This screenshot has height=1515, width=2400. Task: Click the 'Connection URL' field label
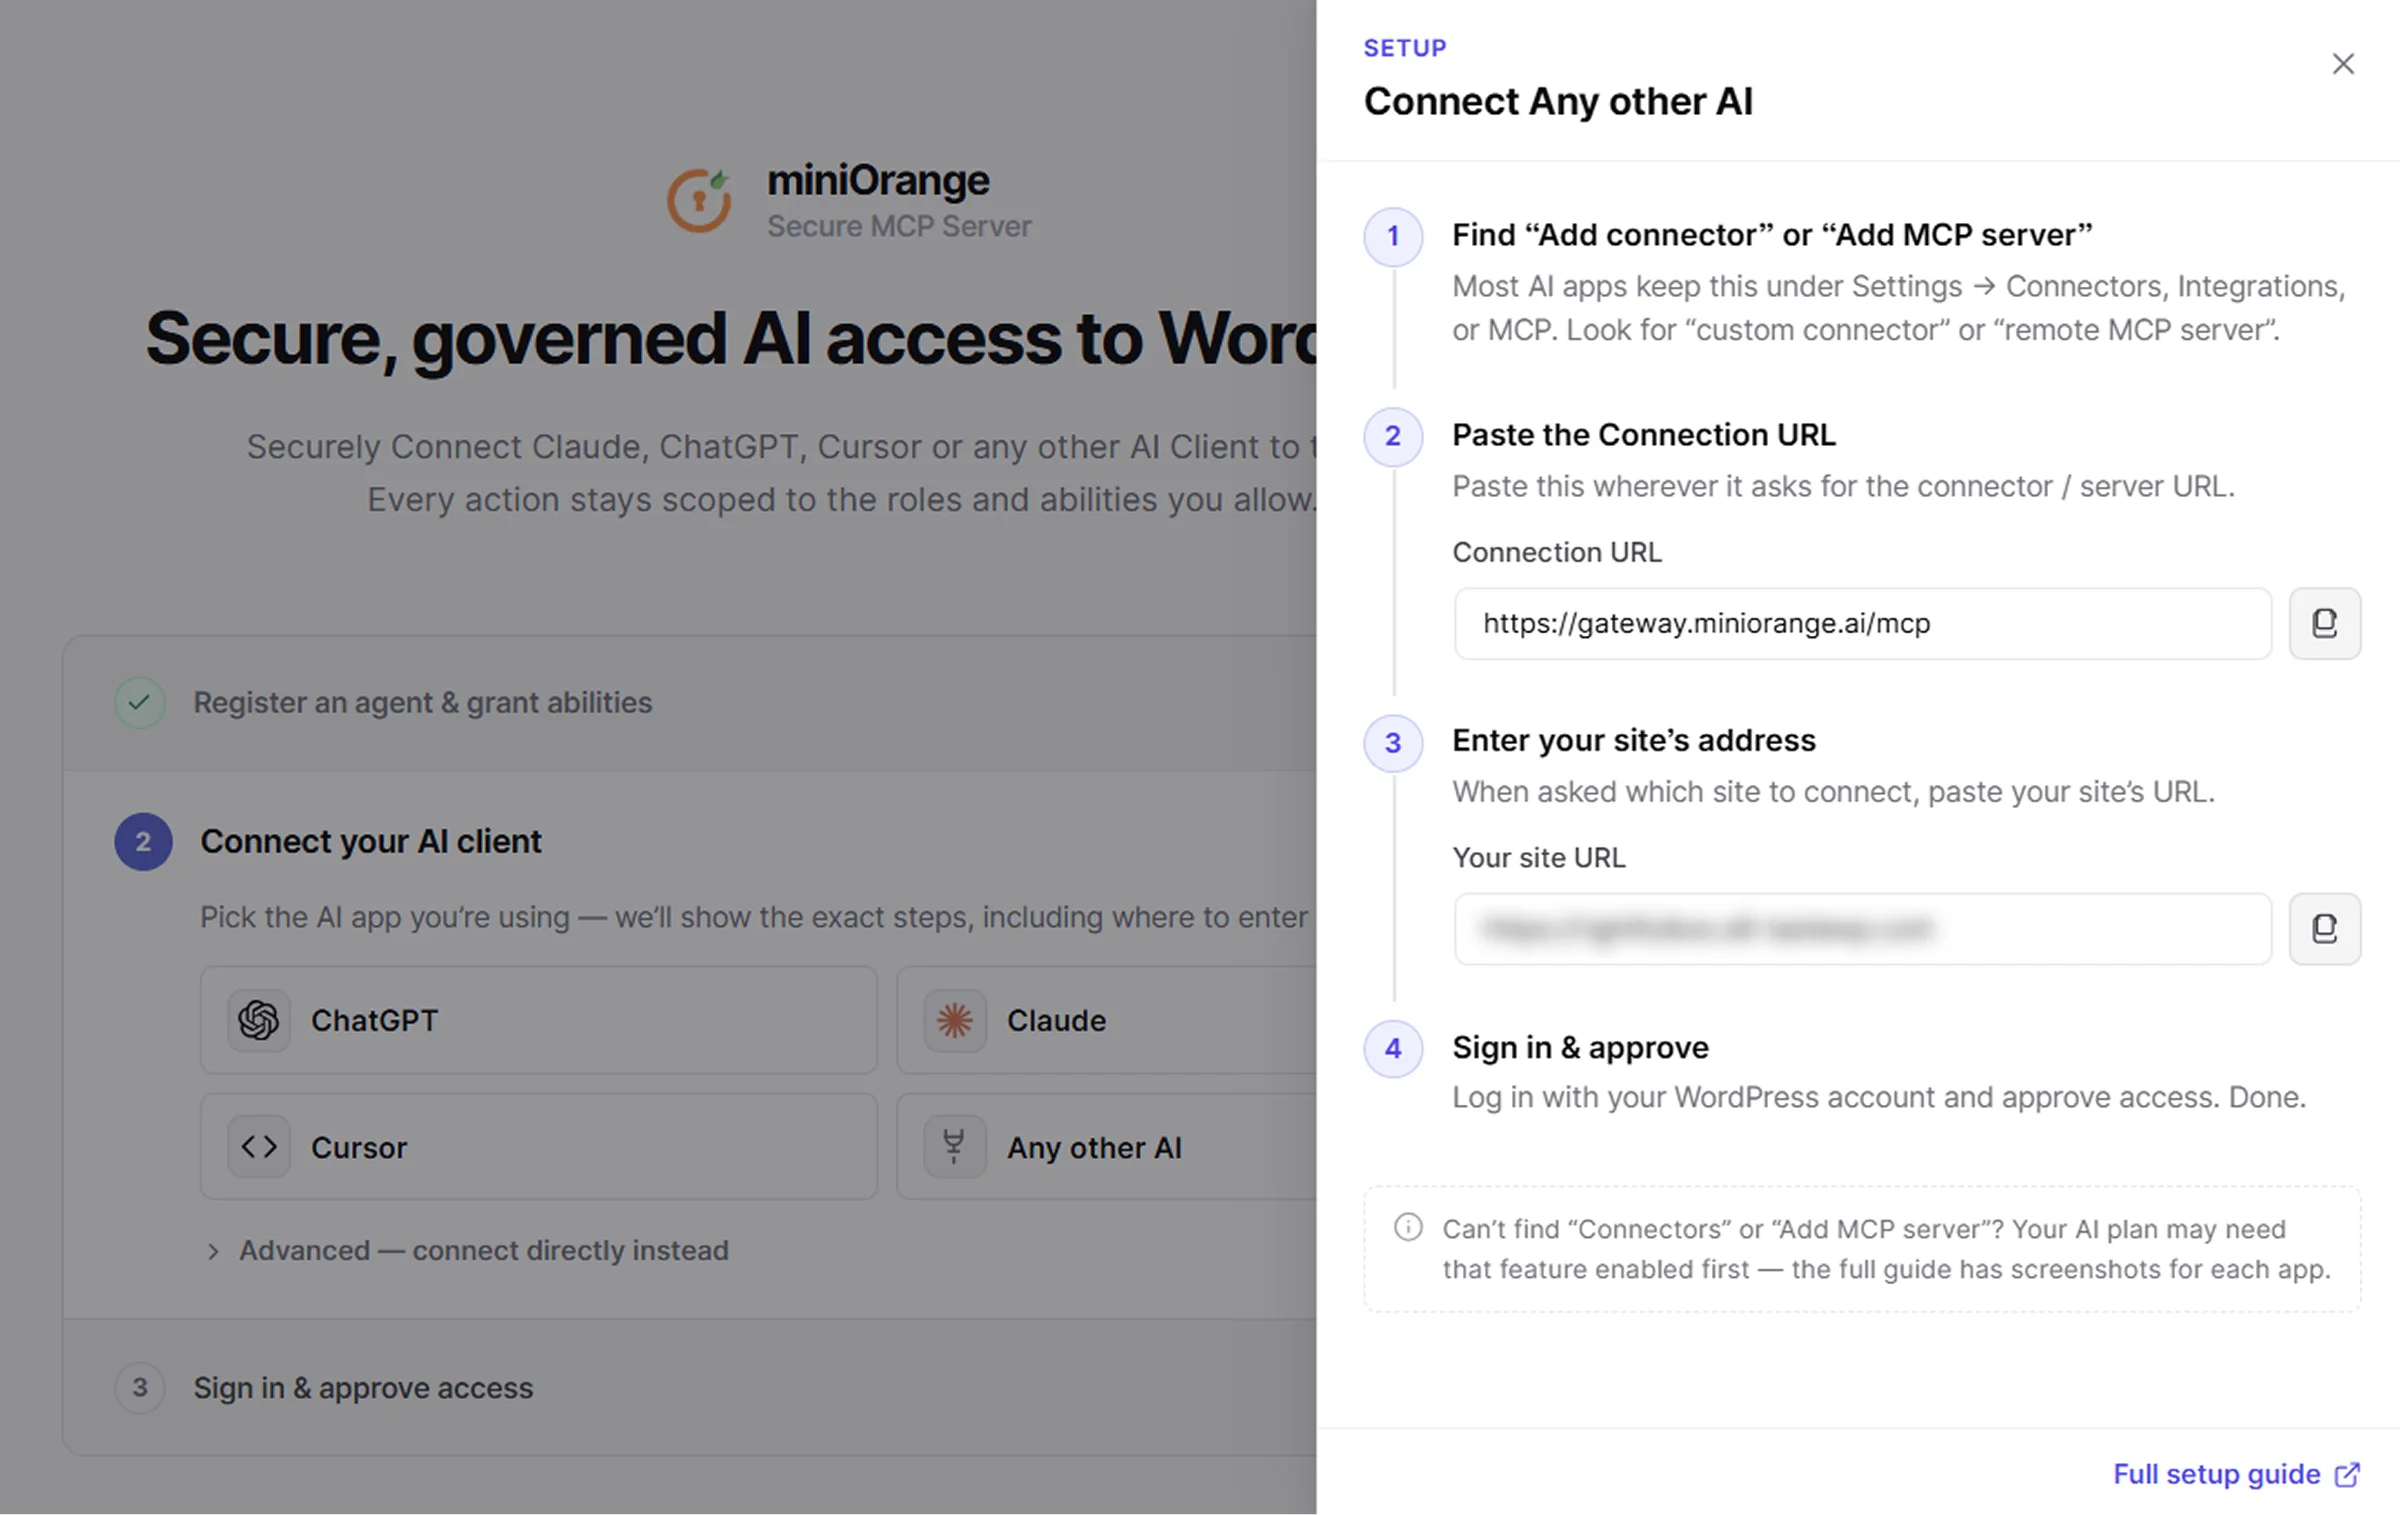click(x=1557, y=552)
